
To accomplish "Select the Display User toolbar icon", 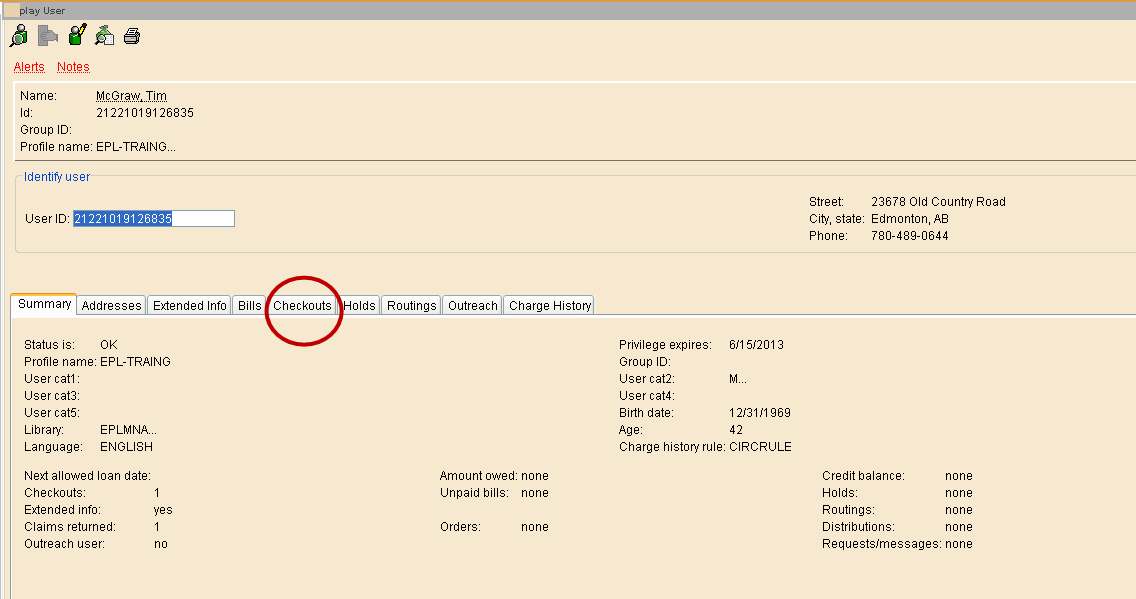I will click(18, 35).
